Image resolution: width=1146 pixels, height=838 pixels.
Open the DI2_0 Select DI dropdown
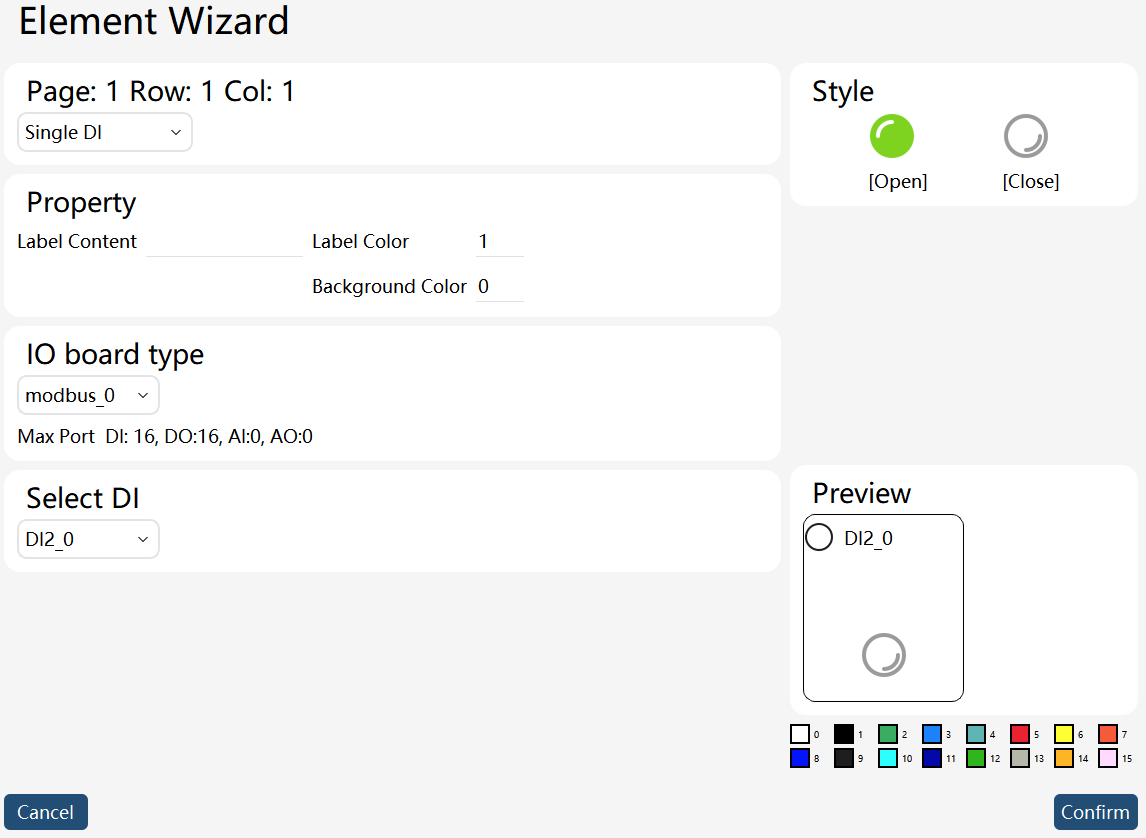point(88,539)
